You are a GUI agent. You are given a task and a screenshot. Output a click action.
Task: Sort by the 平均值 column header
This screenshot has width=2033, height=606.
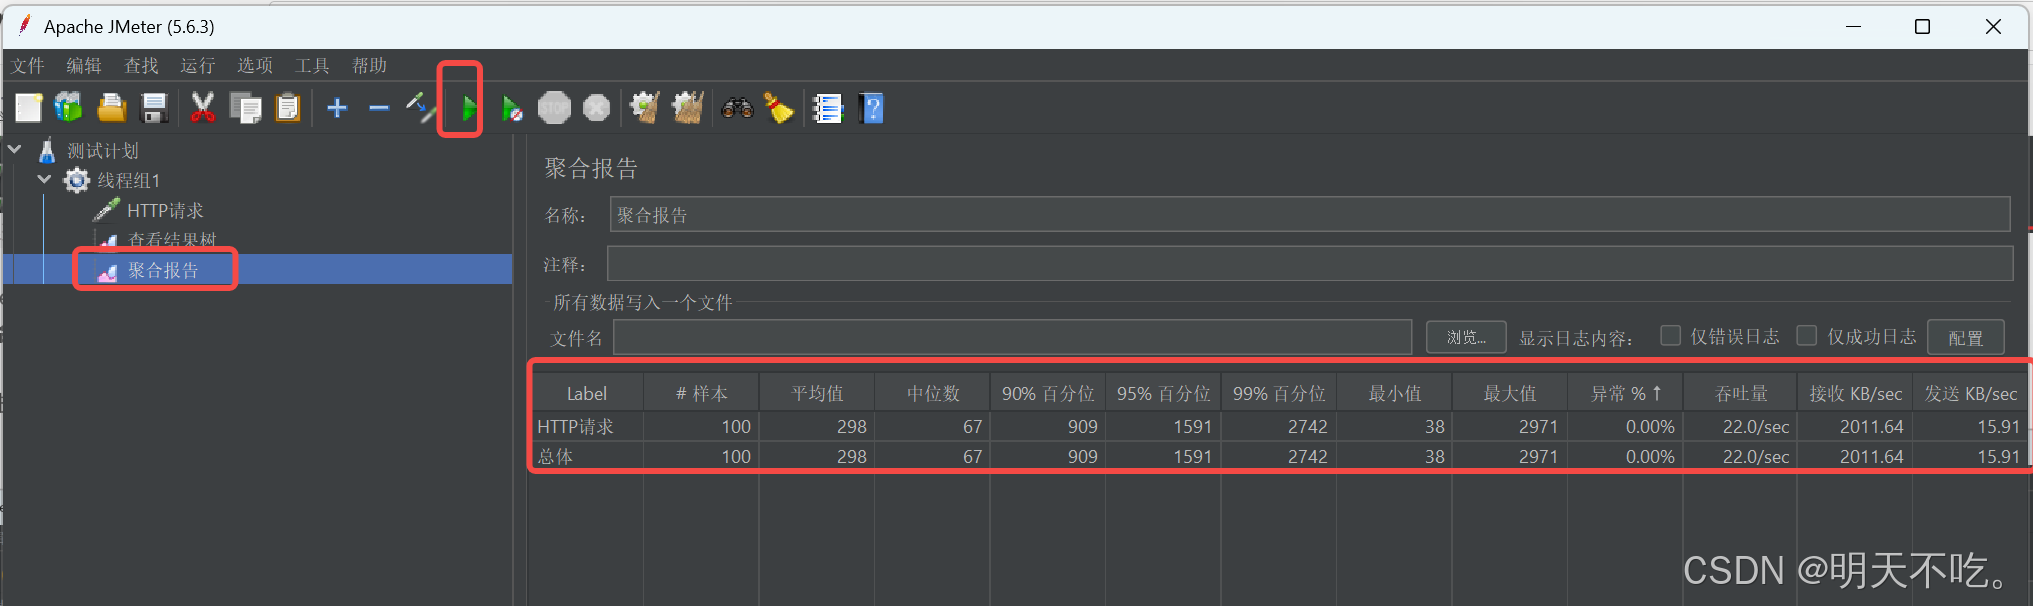(817, 394)
